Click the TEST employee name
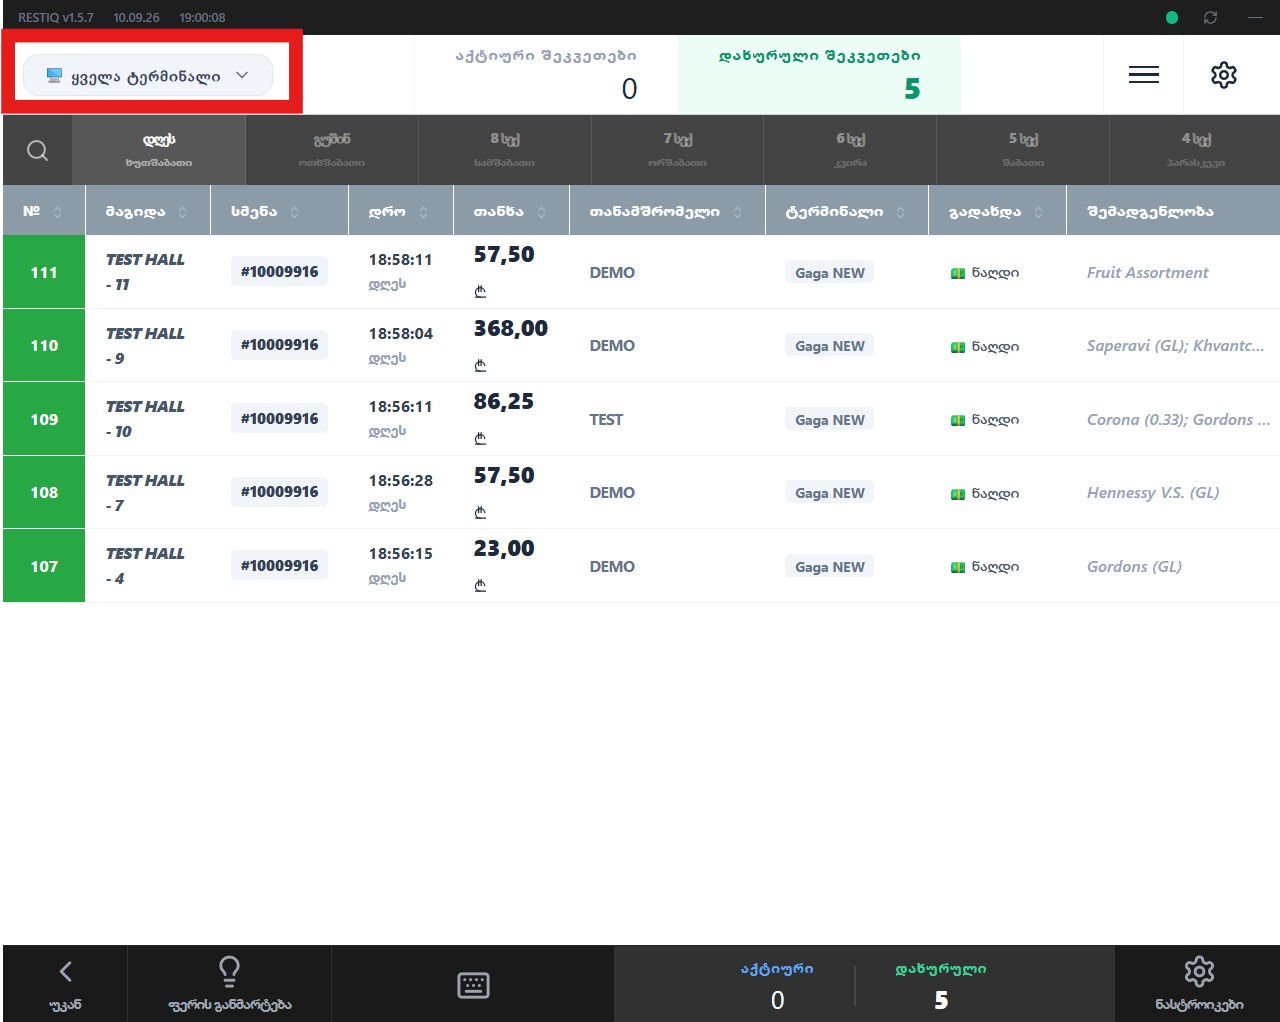This screenshot has width=1280, height=1022. pyautogui.click(x=606, y=419)
